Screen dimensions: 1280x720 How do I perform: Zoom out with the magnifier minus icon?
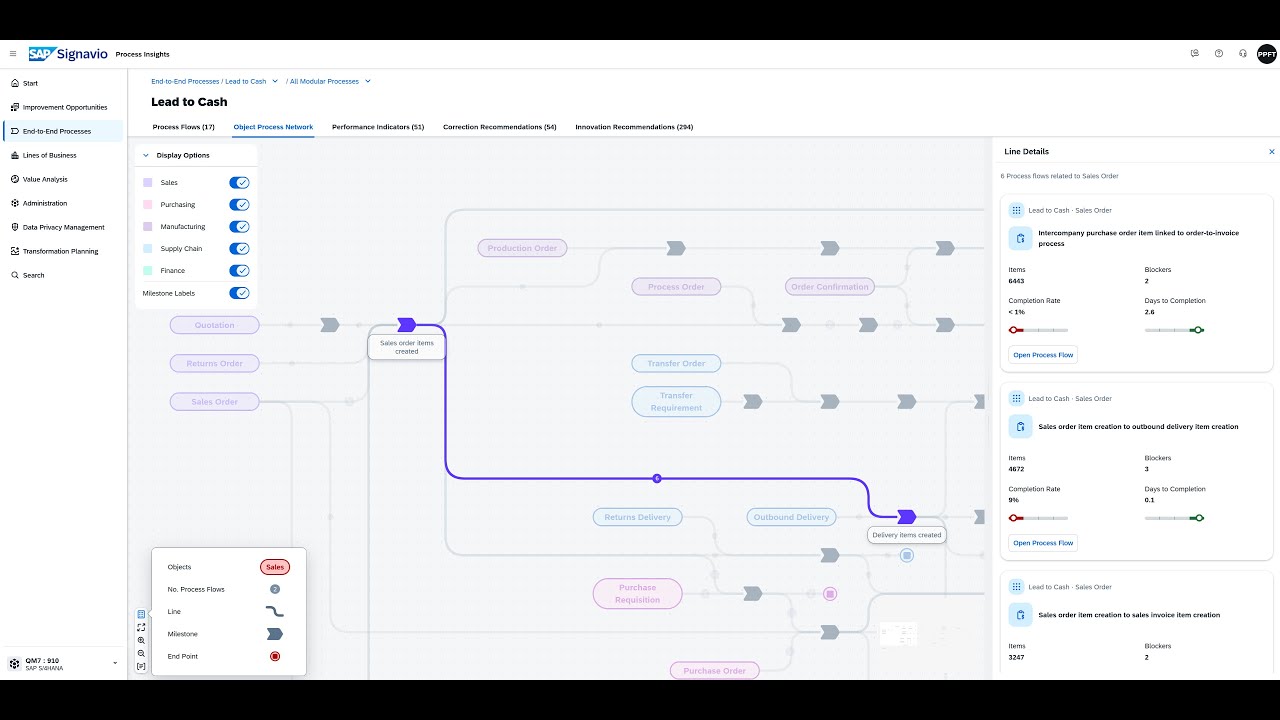point(141,653)
